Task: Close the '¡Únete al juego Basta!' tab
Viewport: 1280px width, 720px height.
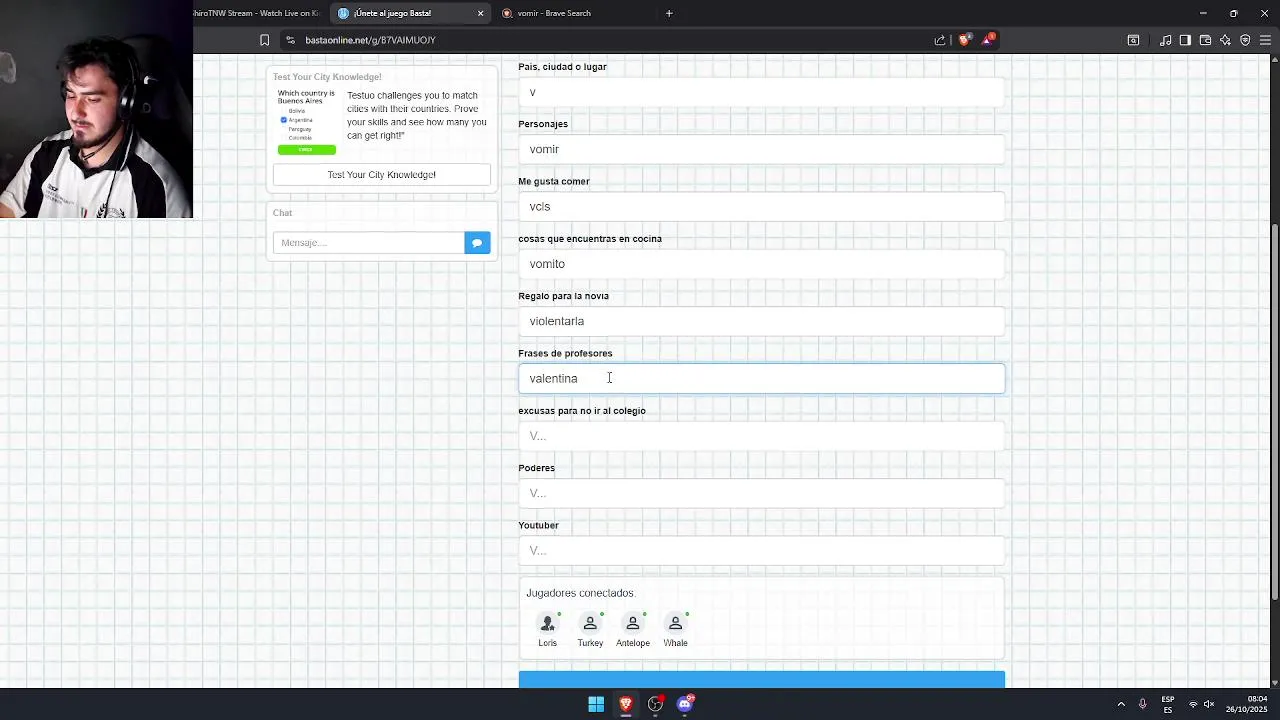Action: 480,13
